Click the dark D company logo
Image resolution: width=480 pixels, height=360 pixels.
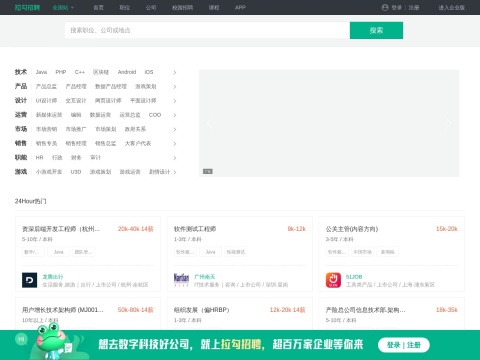[29, 280]
